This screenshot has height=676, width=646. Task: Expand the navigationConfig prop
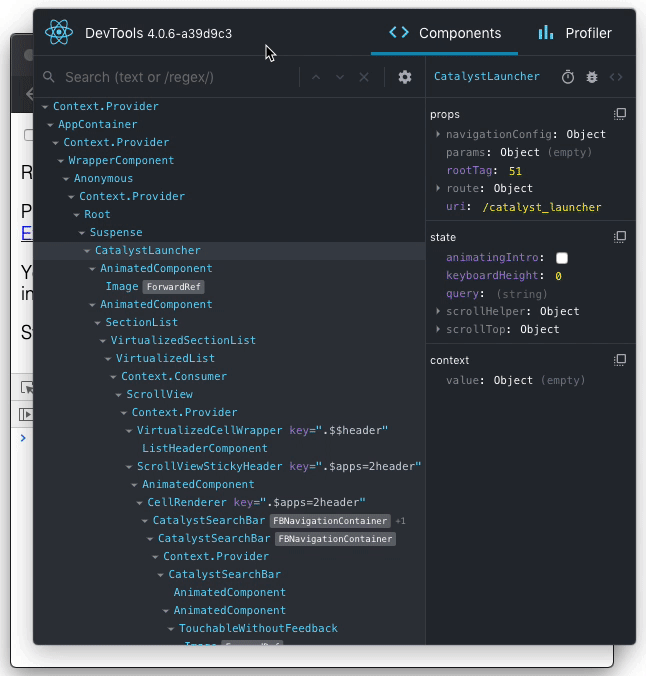coord(438,134)
